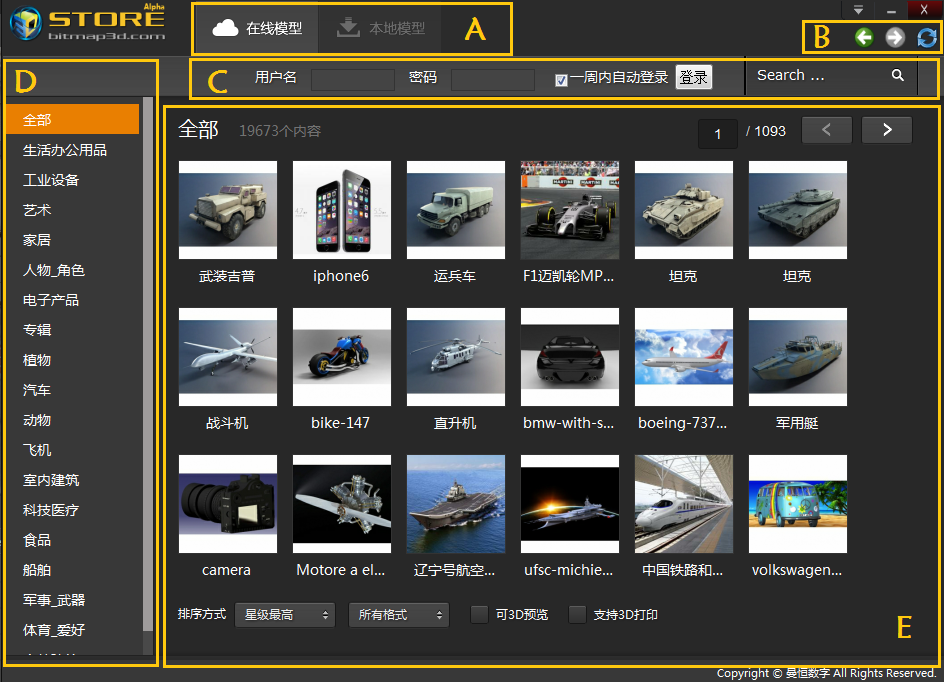Open the 直升机 model thumbnail
This screenshot has height=682, width=944.
pyautogui.click(x=456, y=357)
